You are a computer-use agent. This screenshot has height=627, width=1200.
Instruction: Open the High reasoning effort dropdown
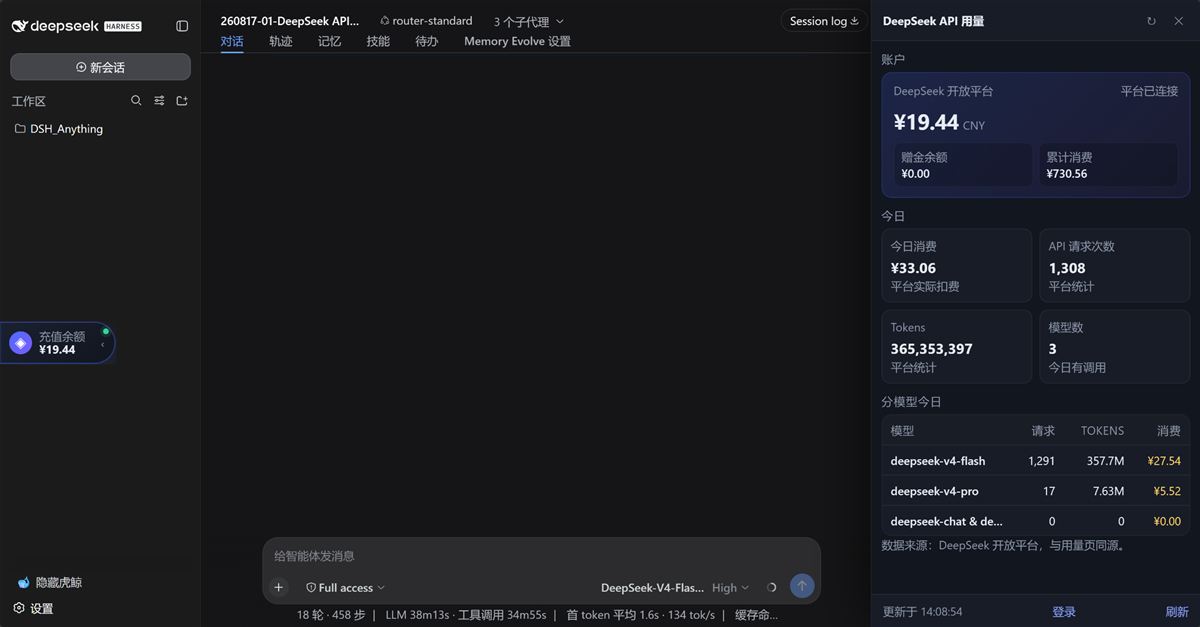(730, 588)
